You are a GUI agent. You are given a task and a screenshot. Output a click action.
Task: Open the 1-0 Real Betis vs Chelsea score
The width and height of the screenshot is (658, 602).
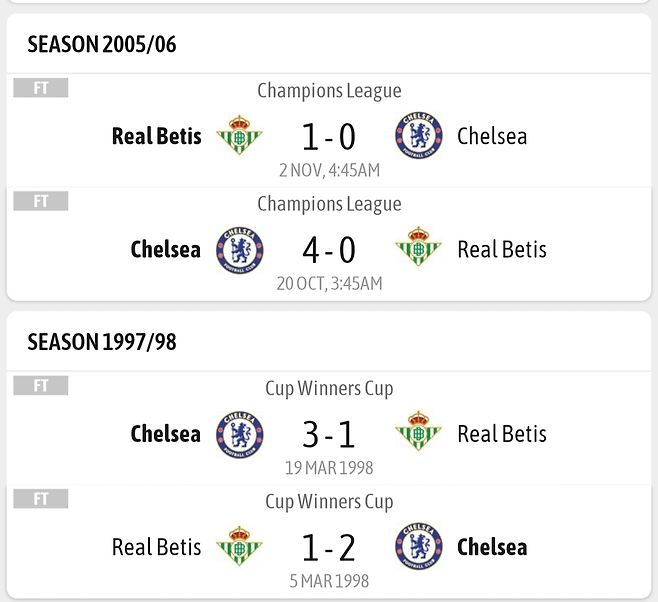point(329,137)
